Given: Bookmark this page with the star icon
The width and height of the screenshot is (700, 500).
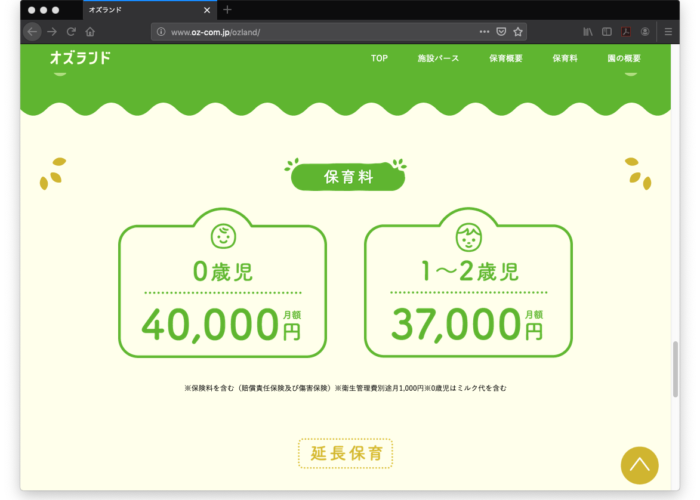Looking at the screenshot, I should (518, 32).
